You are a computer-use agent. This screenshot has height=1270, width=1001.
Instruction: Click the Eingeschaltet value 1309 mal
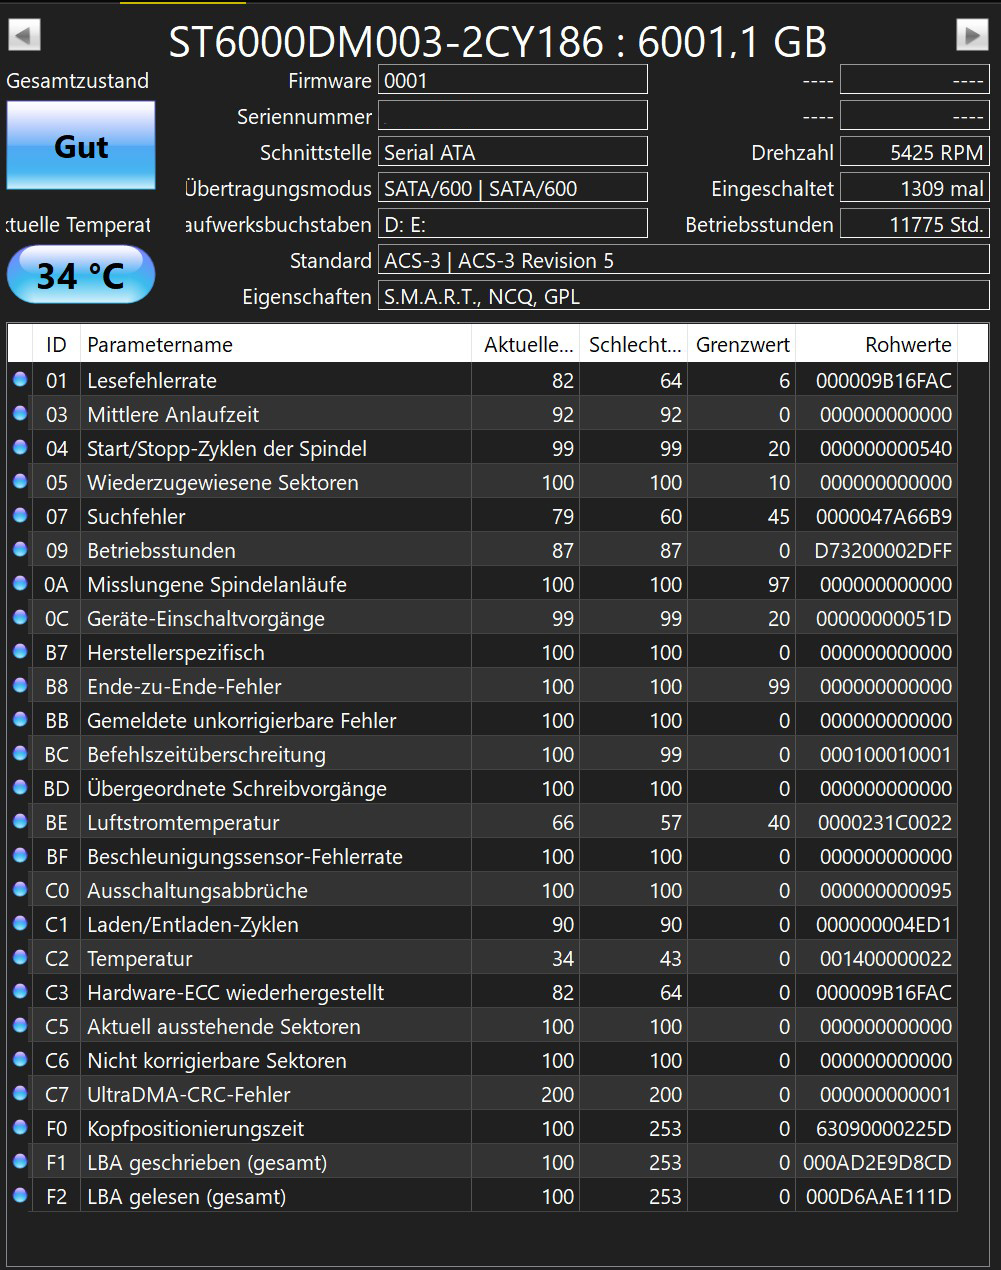coord(915,188)
